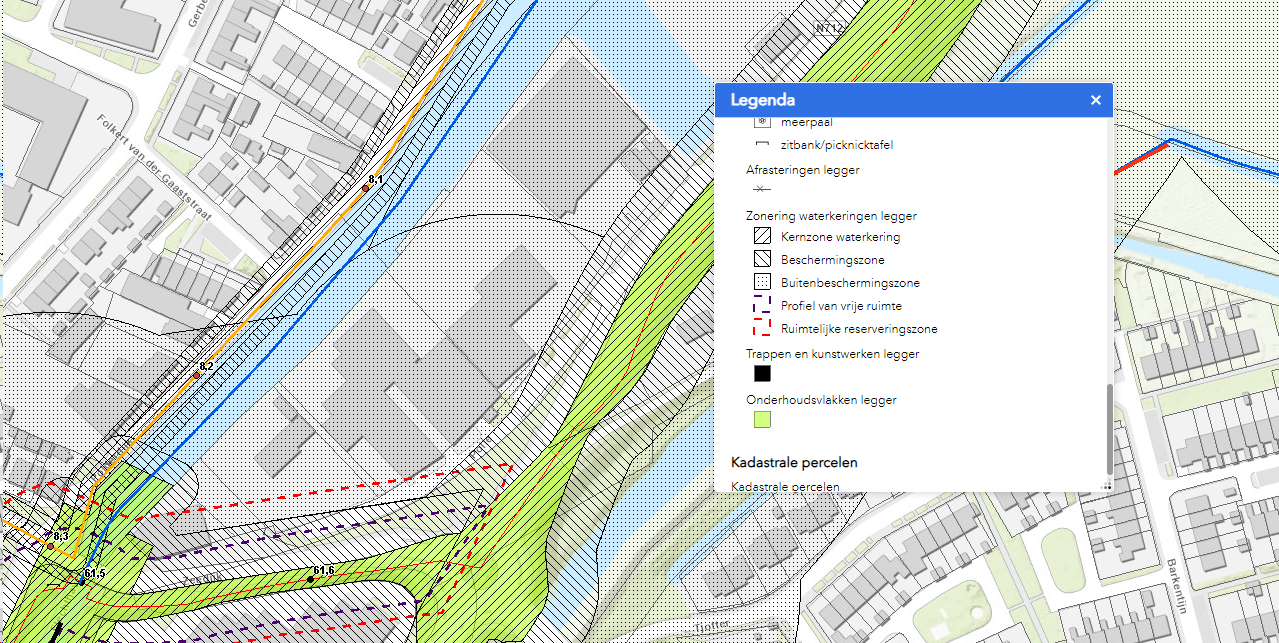The width and height of the screenshot is (1279, 643).
Task: Click the "Zonering waterkeringen legger" heading
Action: (831, 216)
